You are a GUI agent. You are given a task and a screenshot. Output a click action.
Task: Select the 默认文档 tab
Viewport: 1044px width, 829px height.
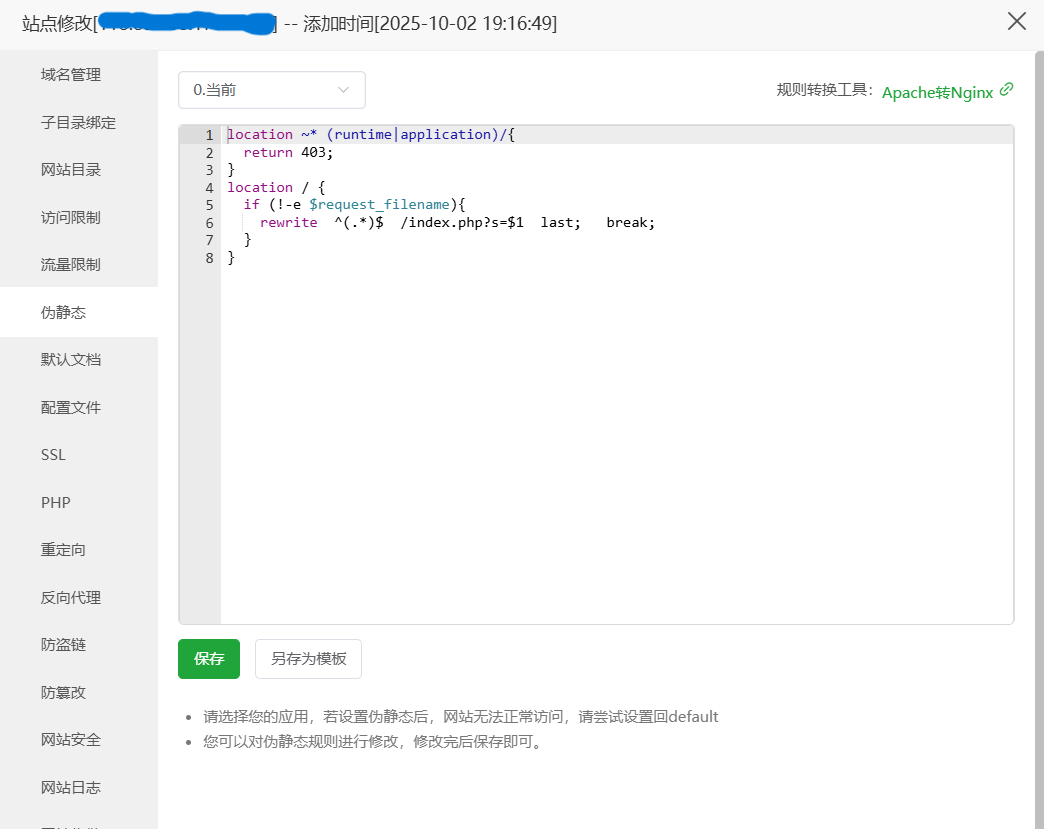click(71, 360)
